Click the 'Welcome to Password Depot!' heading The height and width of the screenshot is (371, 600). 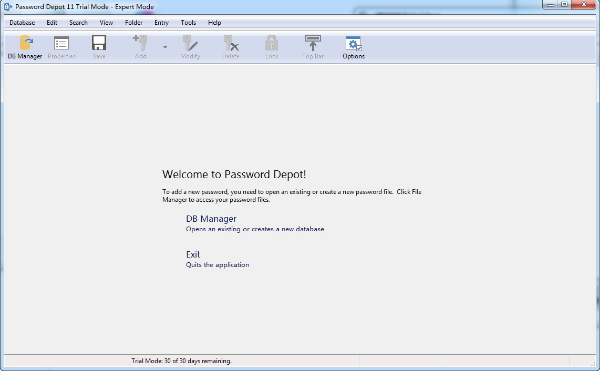[x=234, y=174]
